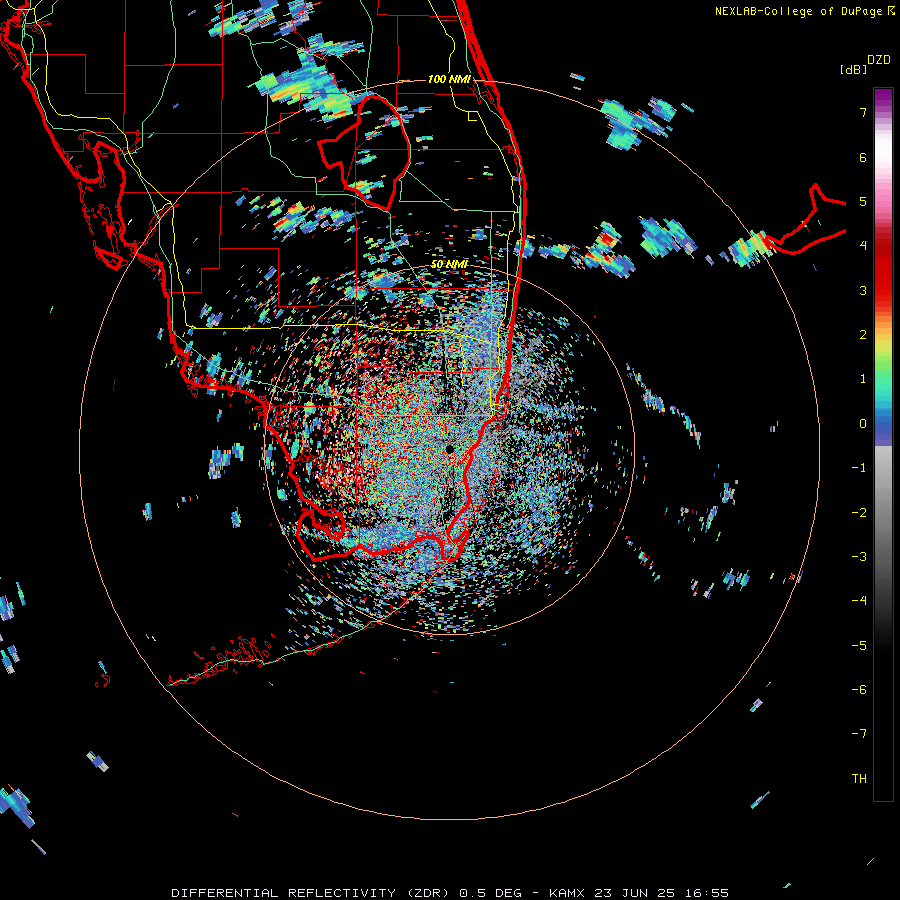Click the -6 value on the color scale
900x900 pixels.
pos(859,689)
